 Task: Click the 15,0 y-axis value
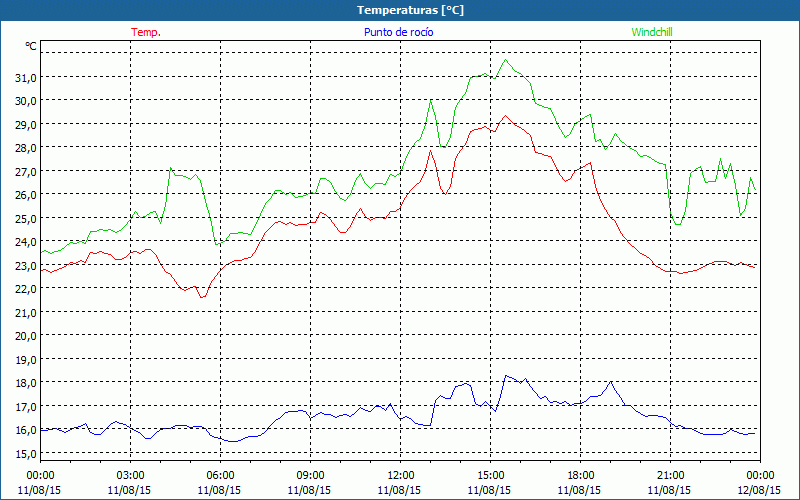point(26,454)
